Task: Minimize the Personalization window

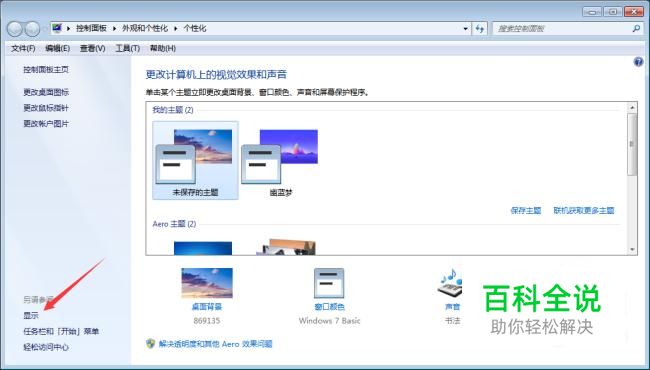Action: pyautogui.click(x=592, y=12)
